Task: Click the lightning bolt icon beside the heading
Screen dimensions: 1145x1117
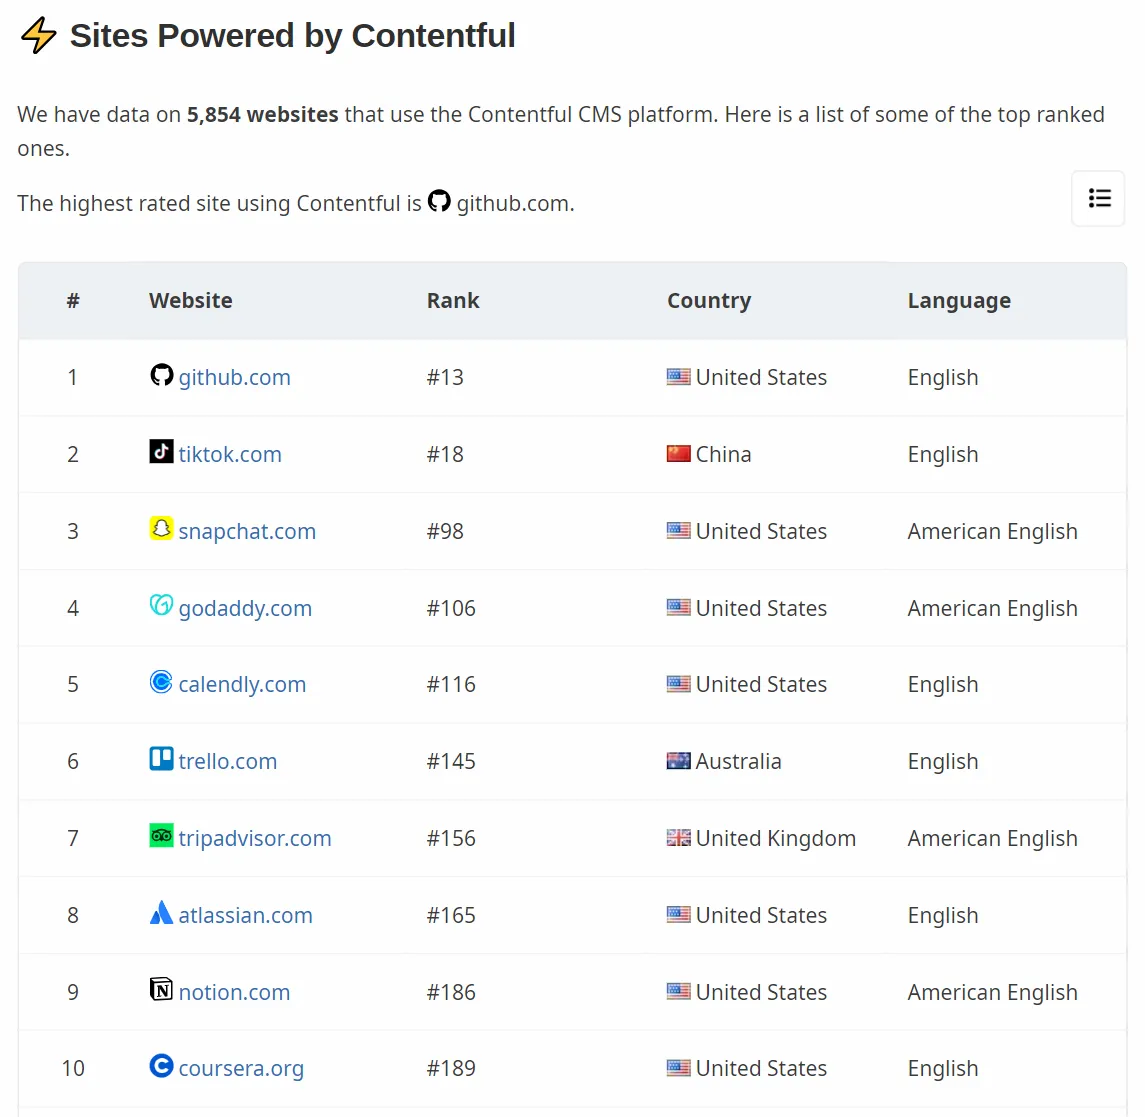Action: (x=38, y=36)
